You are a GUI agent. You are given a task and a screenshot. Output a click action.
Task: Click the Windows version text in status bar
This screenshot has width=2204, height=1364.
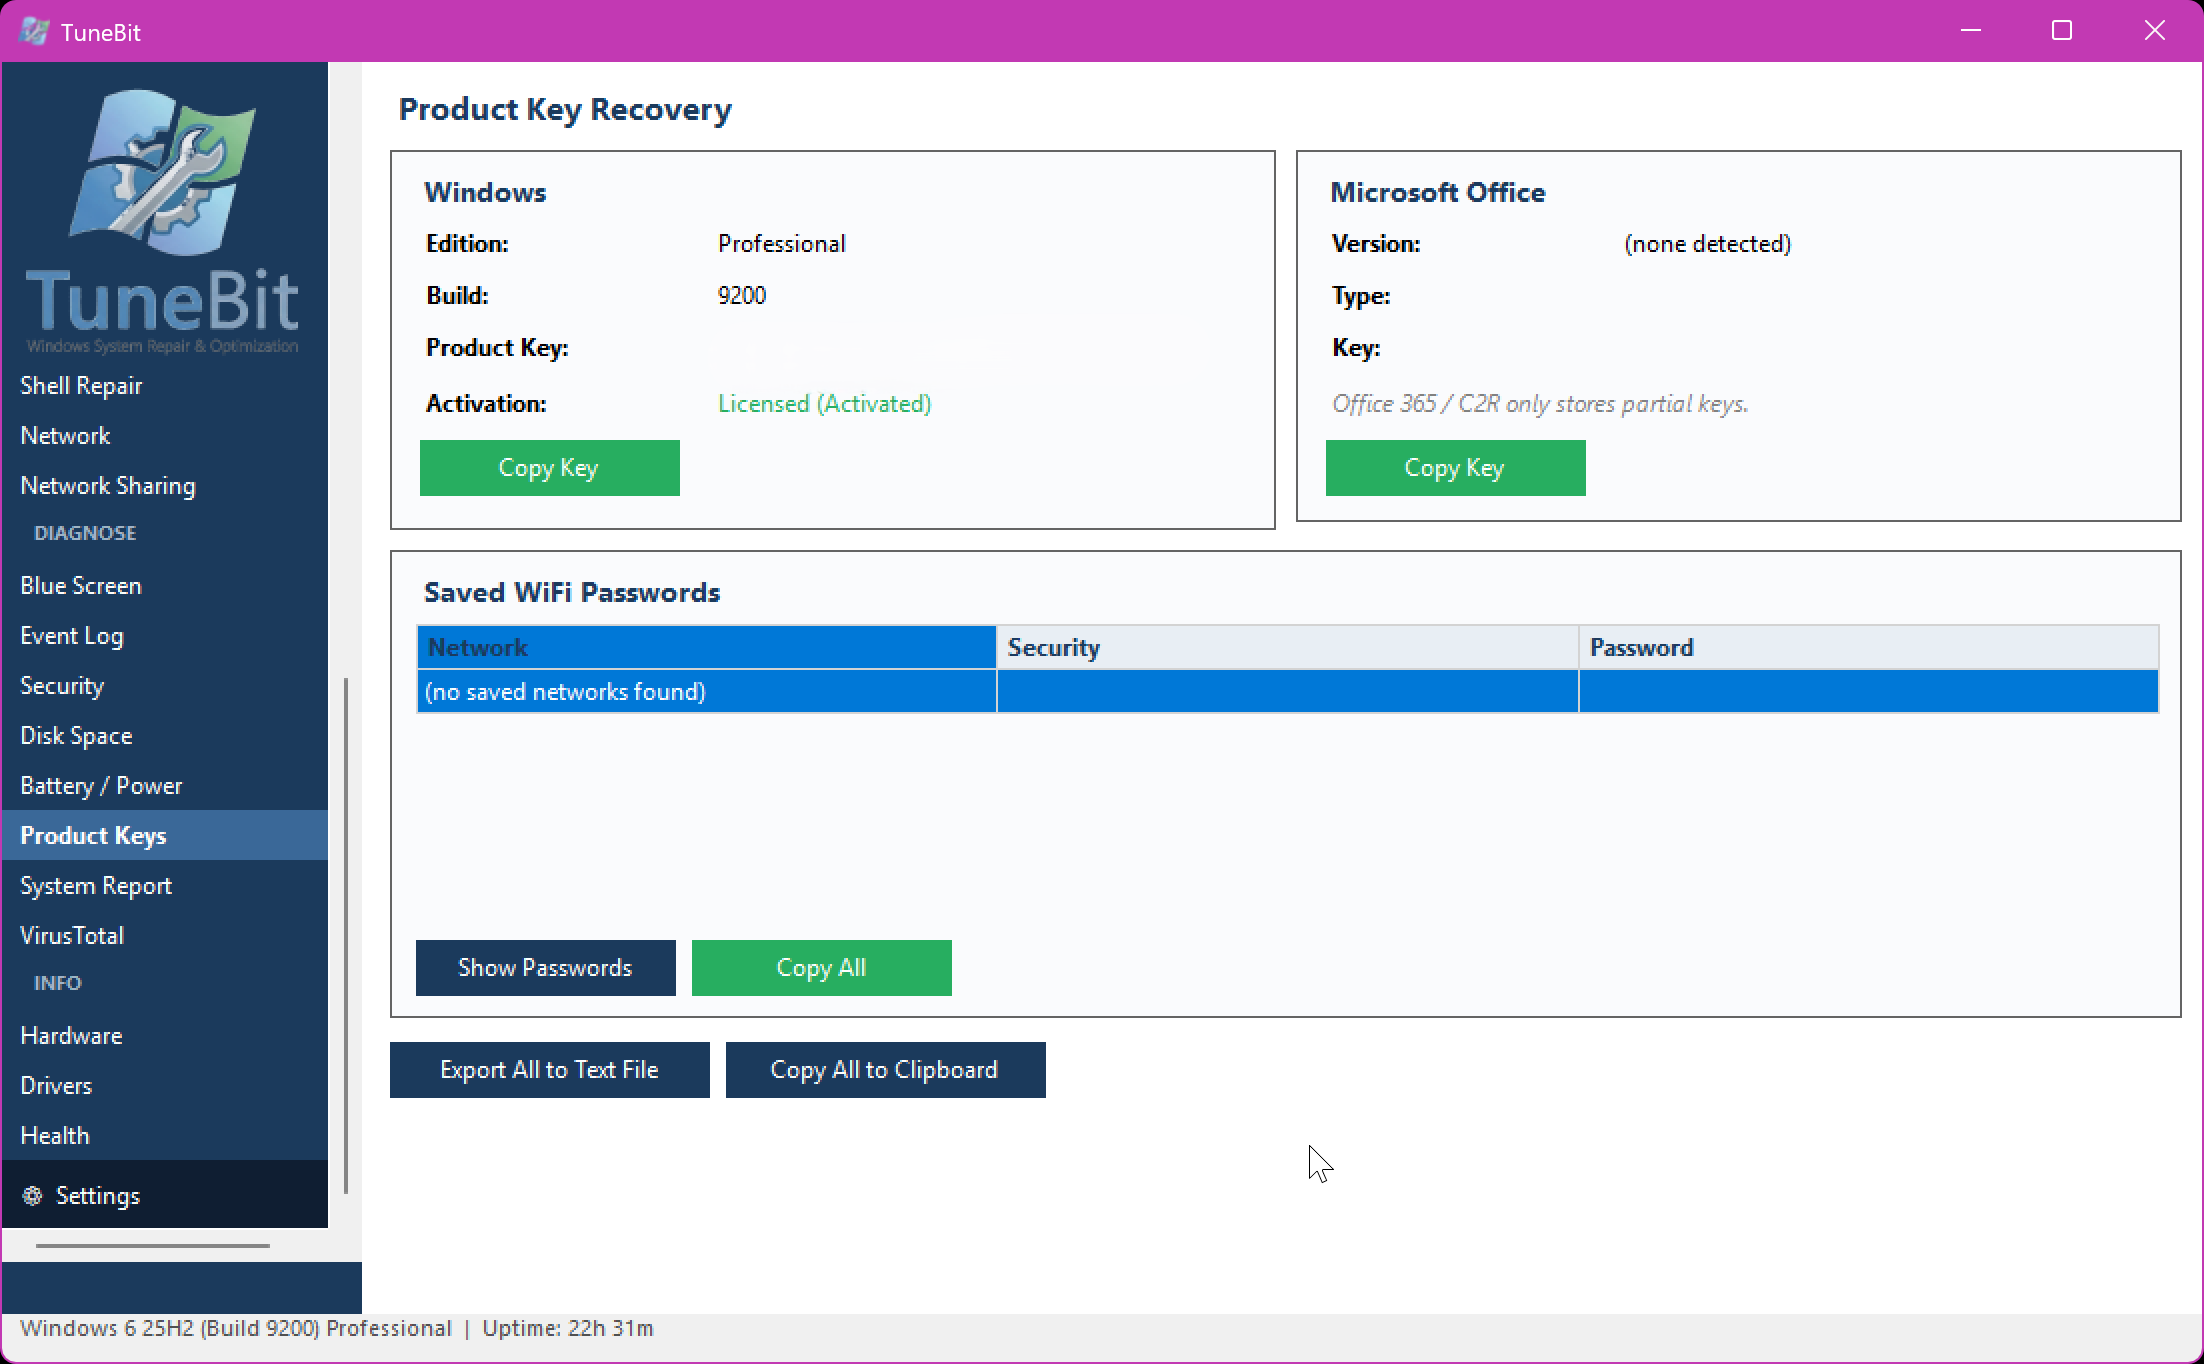236,1328
